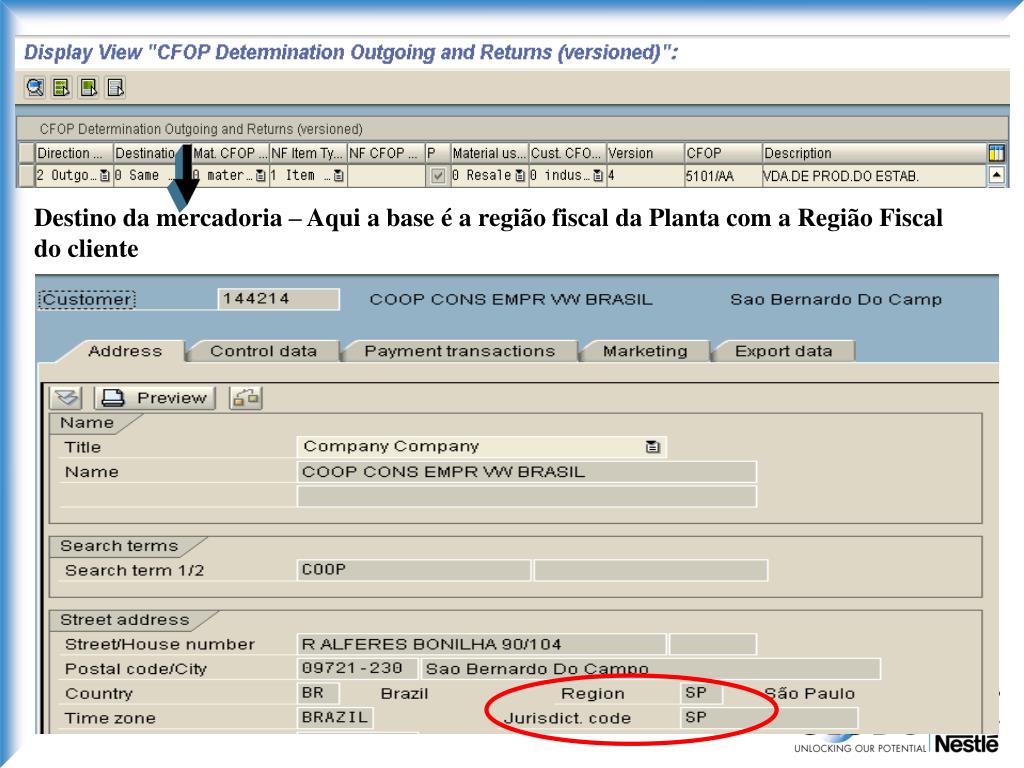
Task: Open the Mat. CFOP dropdown showing 0 mater
Action: (x=261, y=176)
